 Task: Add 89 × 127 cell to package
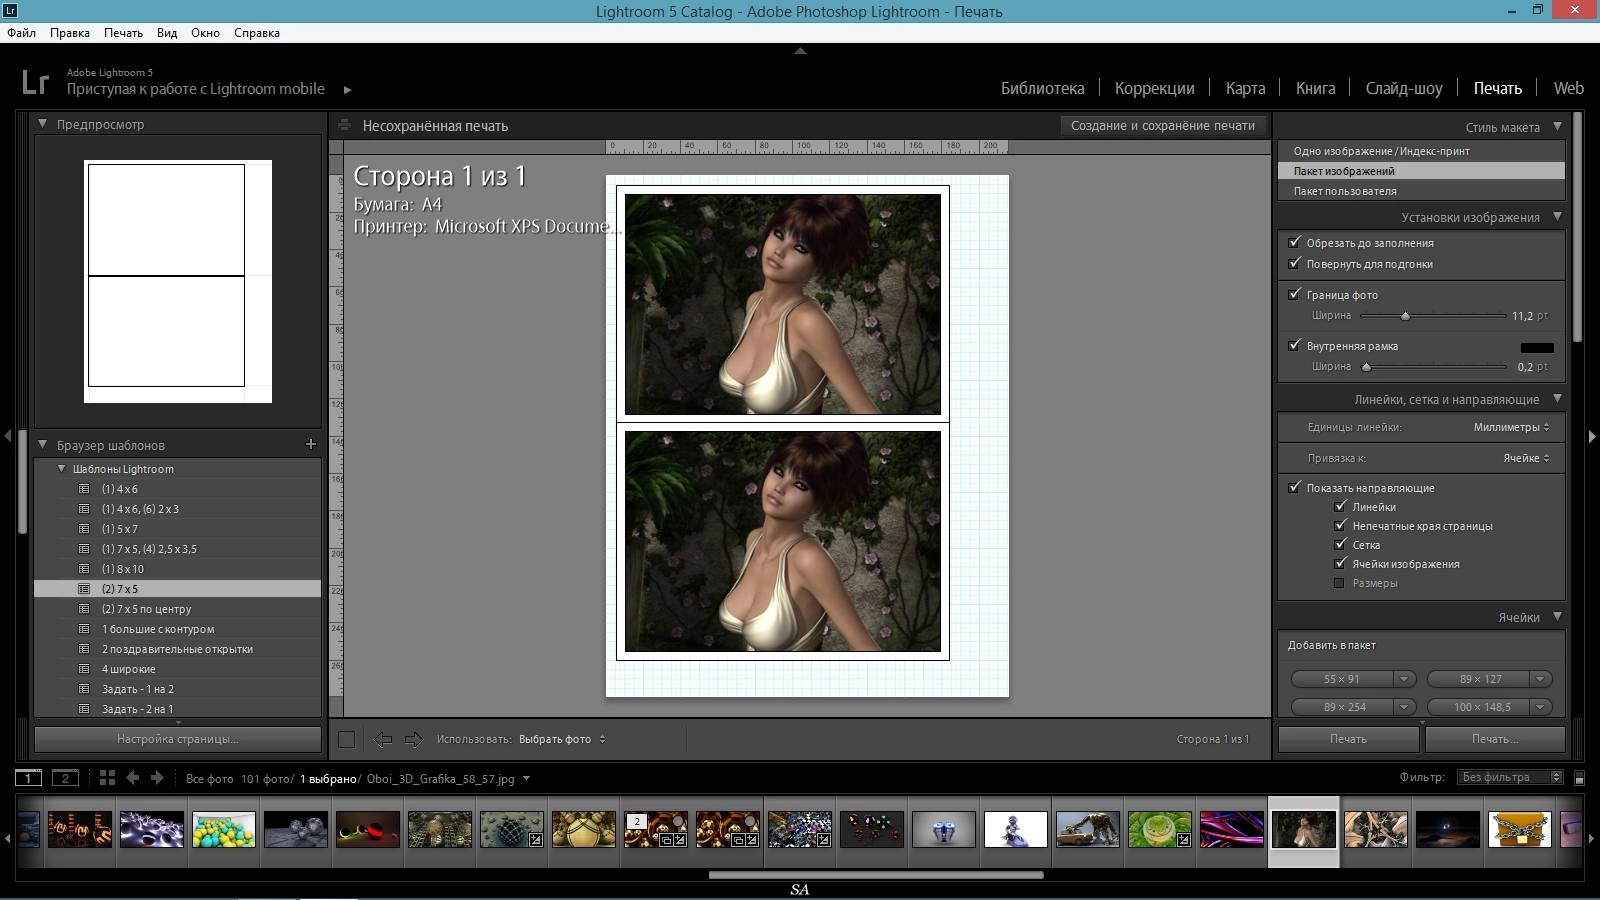tap(1480, 679)
